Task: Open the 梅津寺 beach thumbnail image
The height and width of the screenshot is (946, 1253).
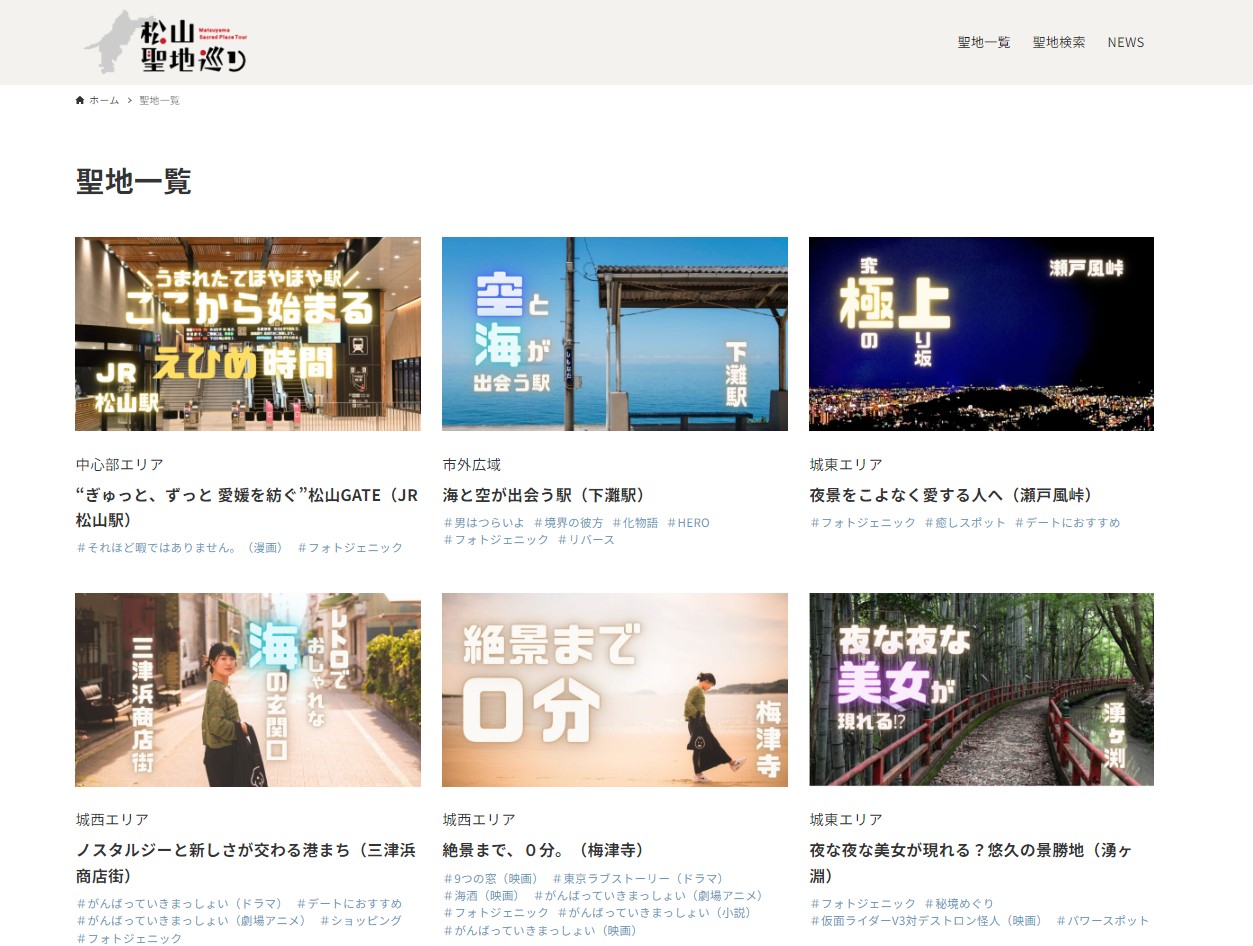Action: click(x=615, y=690)
